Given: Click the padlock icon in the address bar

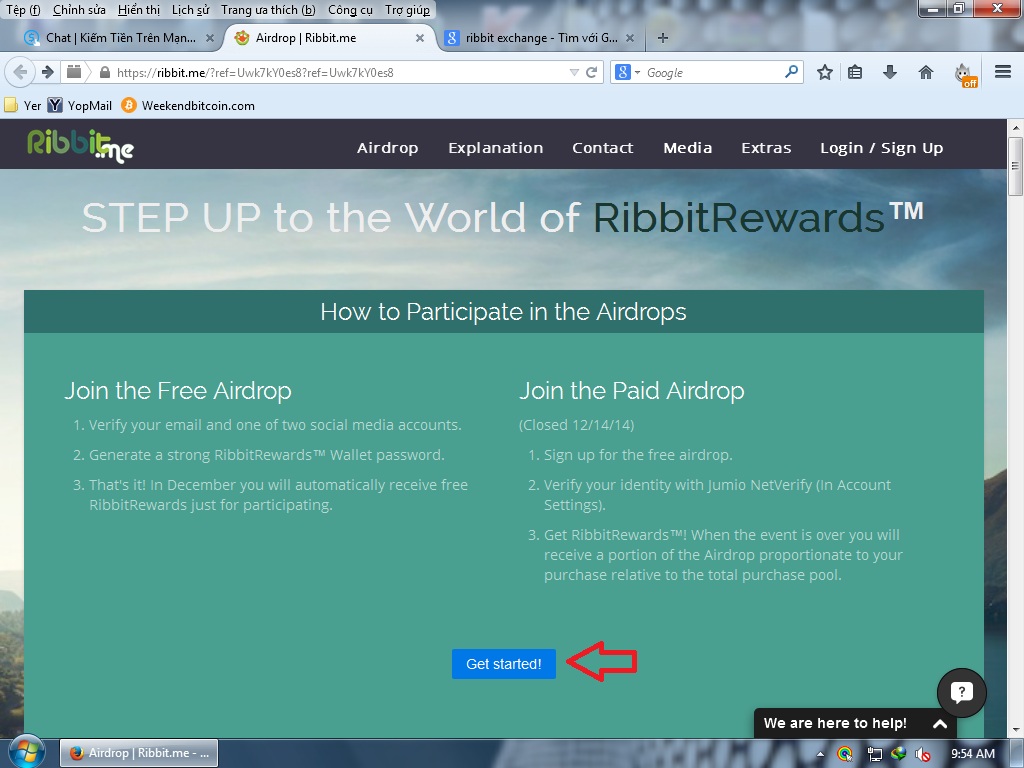Looking at the screenshot, I should pyautogui.click(x=104, y=72).
